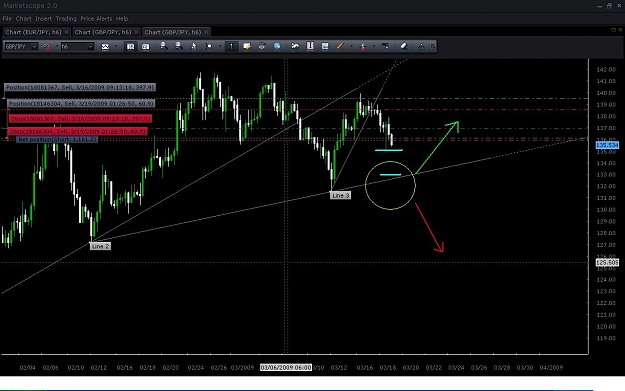Screen dimensions: 625x391
Task: Click the save chart image icon
Action: tap(325, 47)
